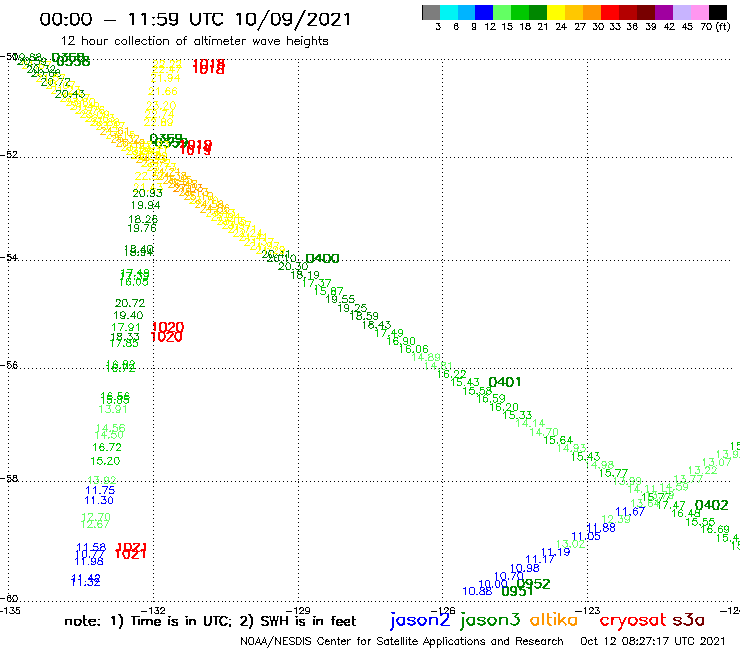Click the wave height value 15.20

click(105, 461)
